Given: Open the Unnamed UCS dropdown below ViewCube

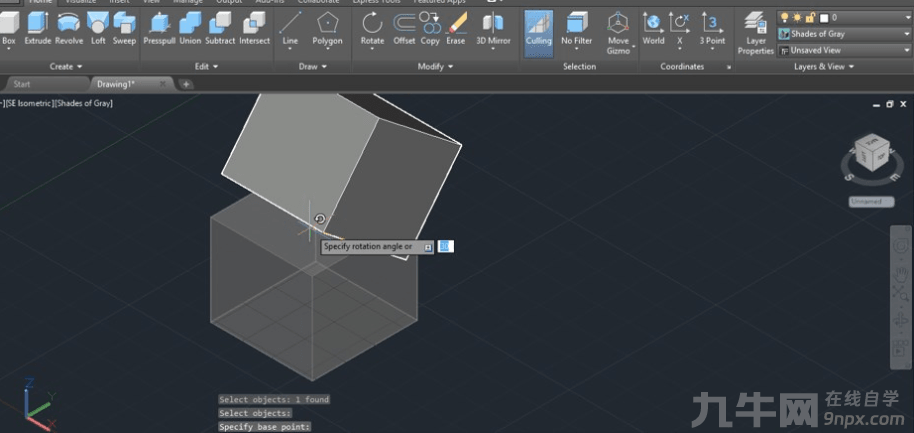Looking at the screenshot, I should (x=871, y=202).
